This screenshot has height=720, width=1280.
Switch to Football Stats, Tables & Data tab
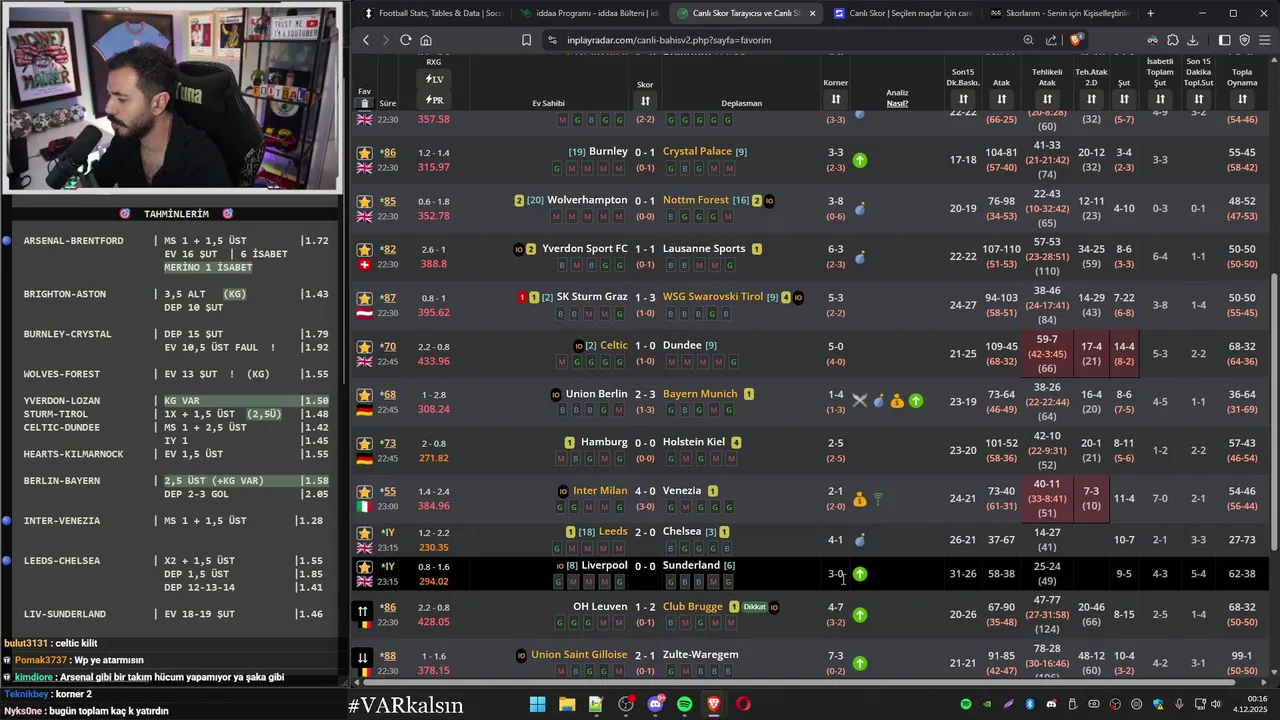432,13
